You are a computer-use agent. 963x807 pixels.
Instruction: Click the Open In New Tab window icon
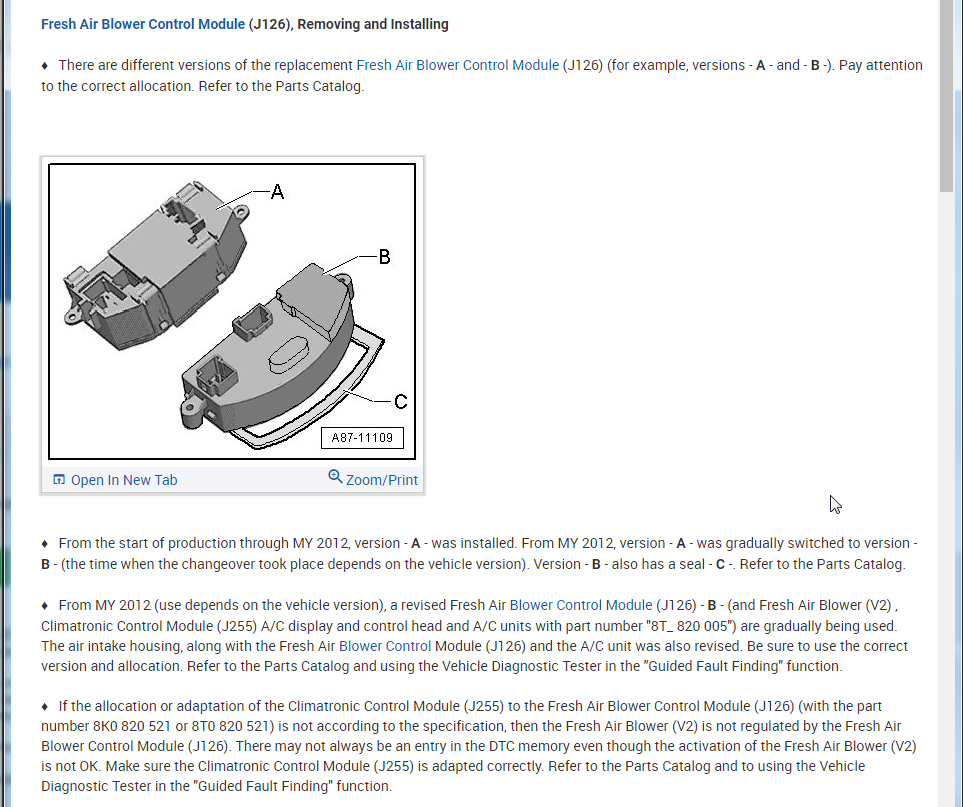click(x=59, y=479)
